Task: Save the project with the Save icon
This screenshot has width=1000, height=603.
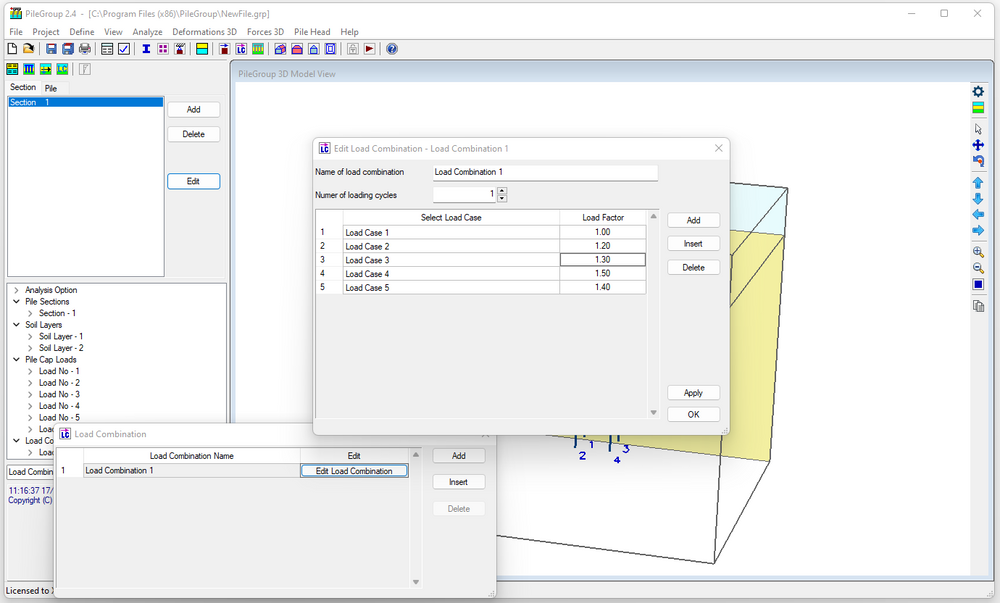Action: pyautogui.click(x=52, y=48)
